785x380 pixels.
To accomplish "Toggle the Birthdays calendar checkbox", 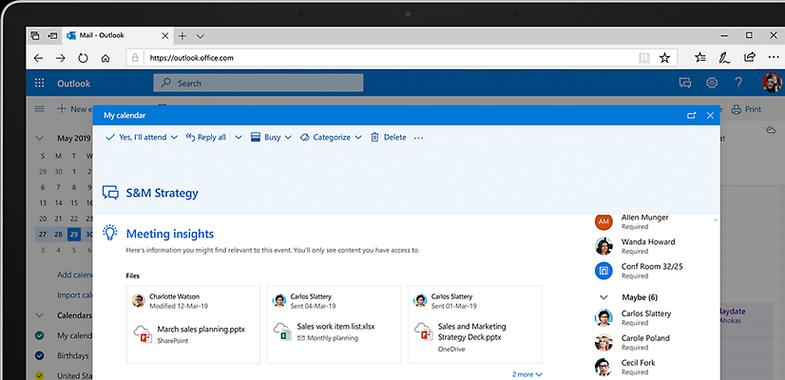I will (40, 355).
